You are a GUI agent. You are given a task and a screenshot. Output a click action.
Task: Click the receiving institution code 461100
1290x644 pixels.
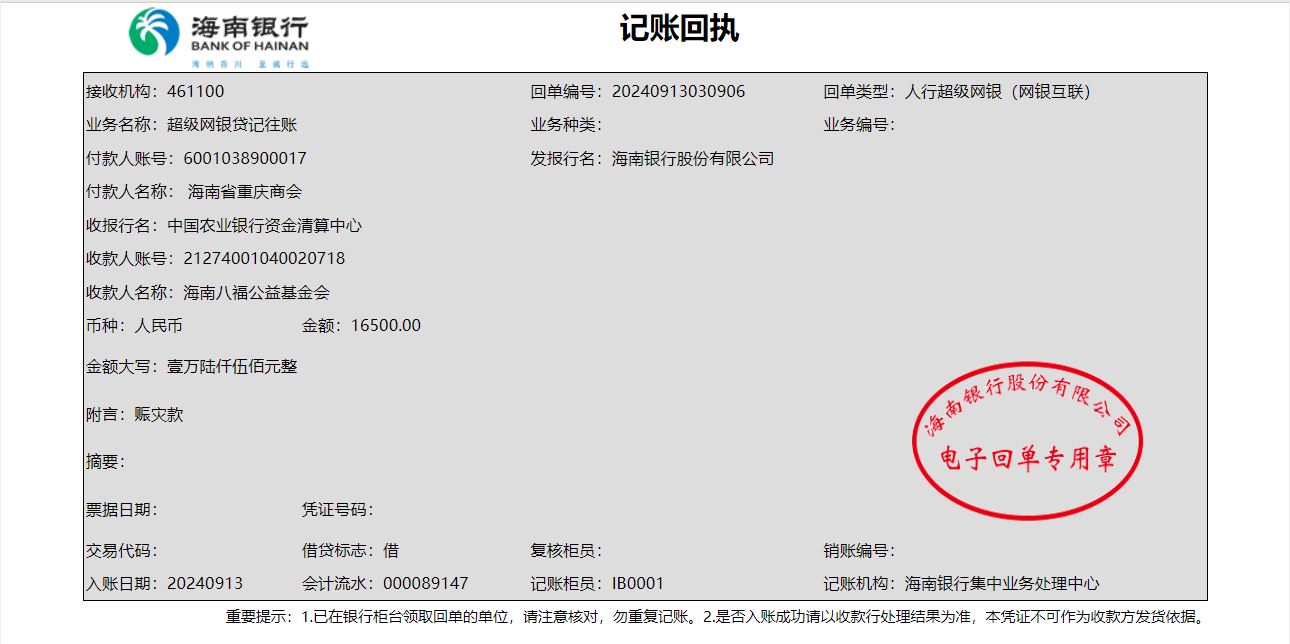click(196, 92)
